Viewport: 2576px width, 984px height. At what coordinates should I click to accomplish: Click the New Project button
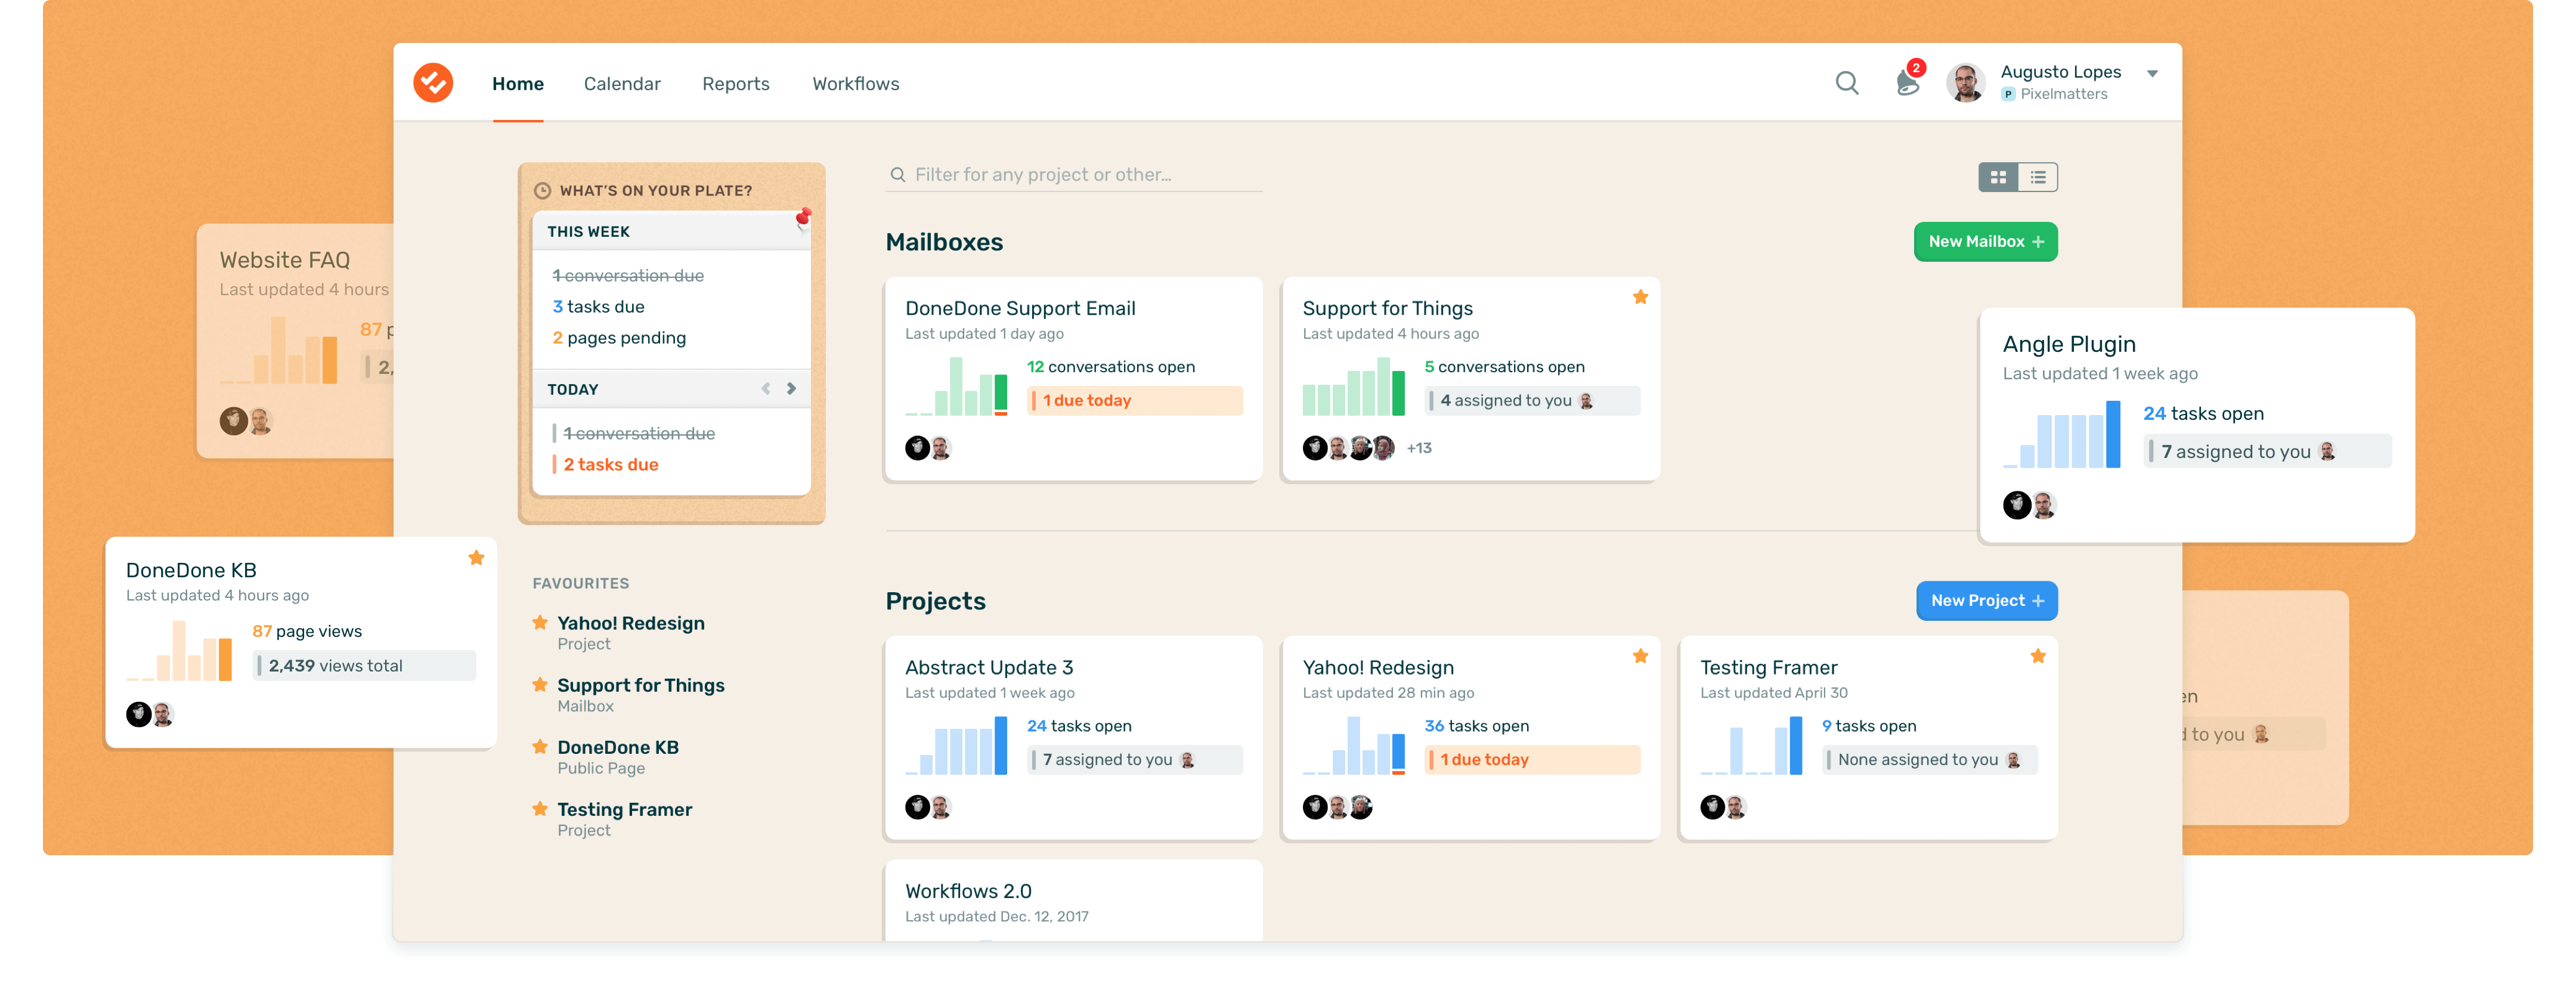click(x=1986, y=601)
